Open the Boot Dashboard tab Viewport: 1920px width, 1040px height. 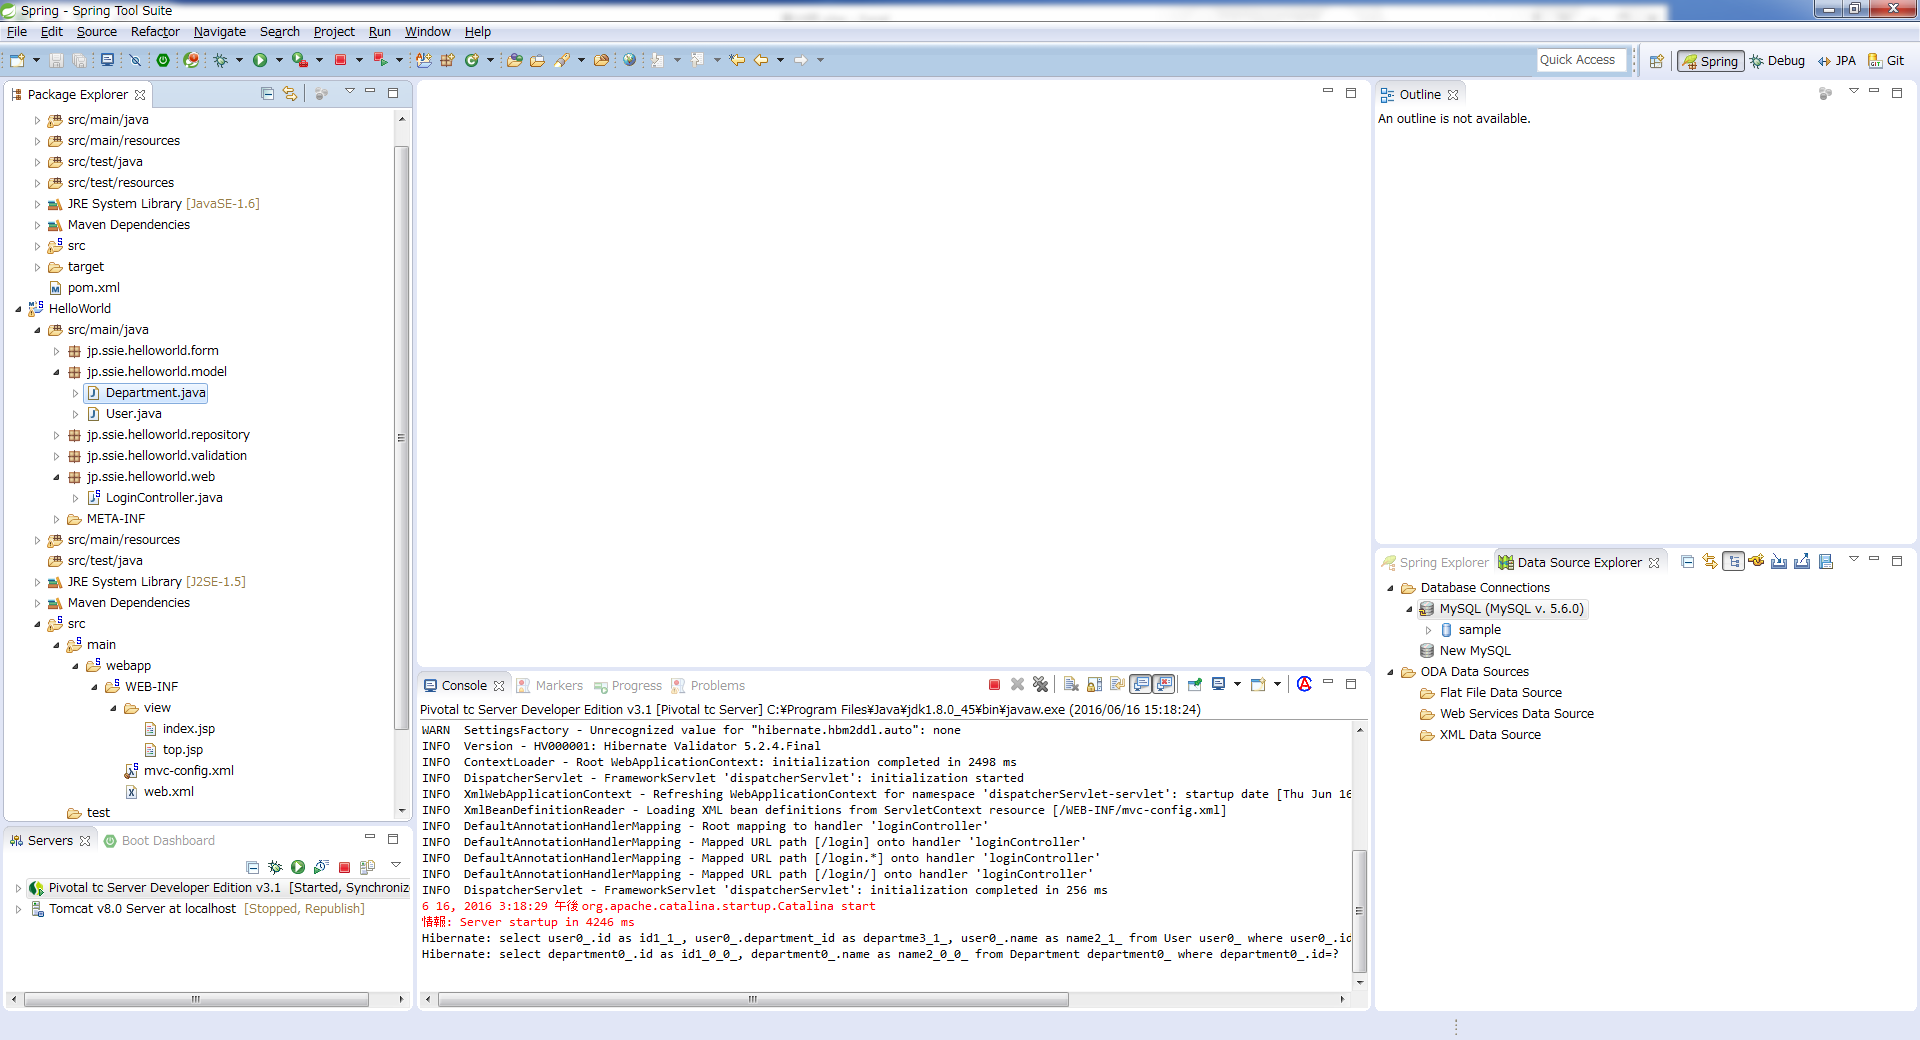(167, 841)
